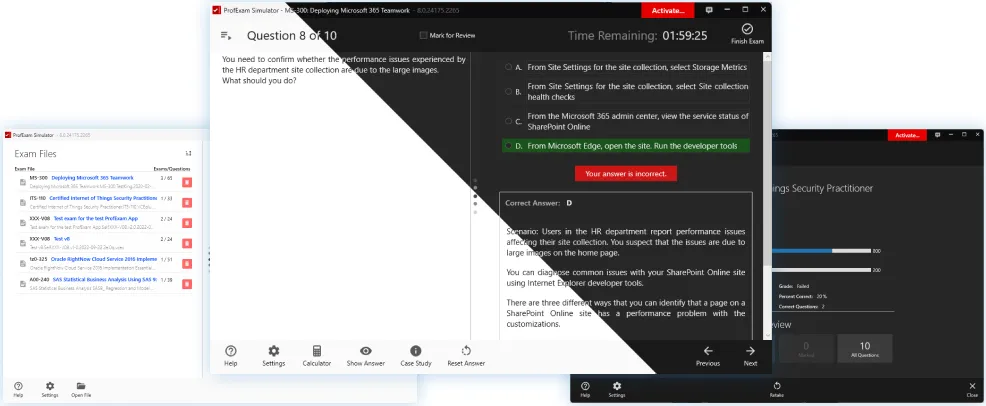
Task: Delete the Oracle RightNow exam file
Action: click(x=187, y=263)
